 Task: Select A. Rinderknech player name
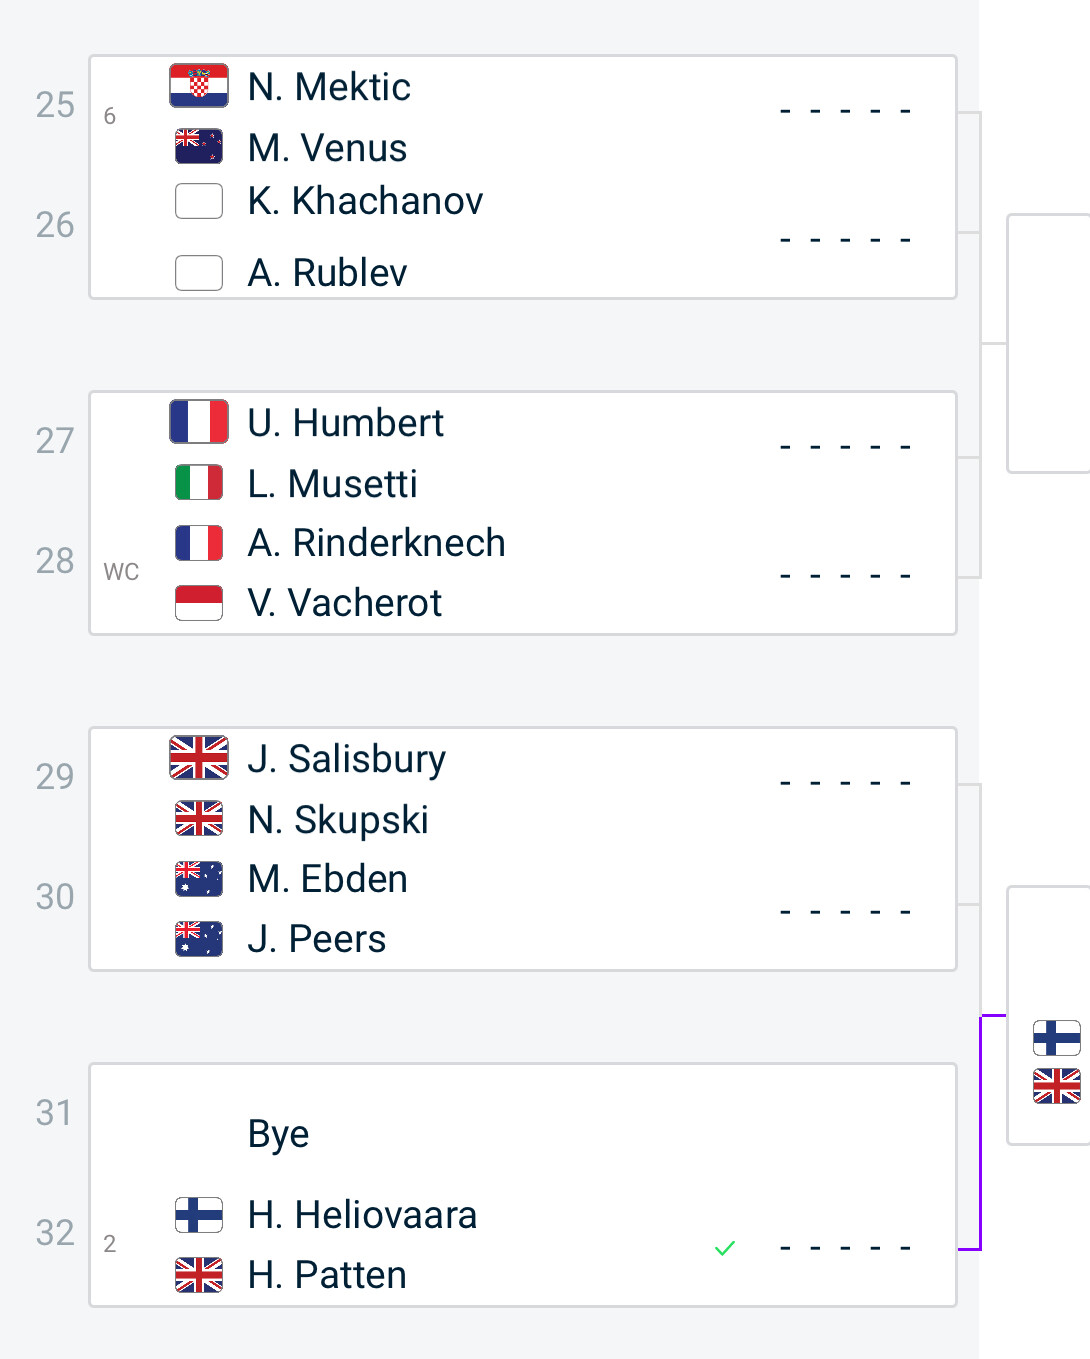pos(377,543)
